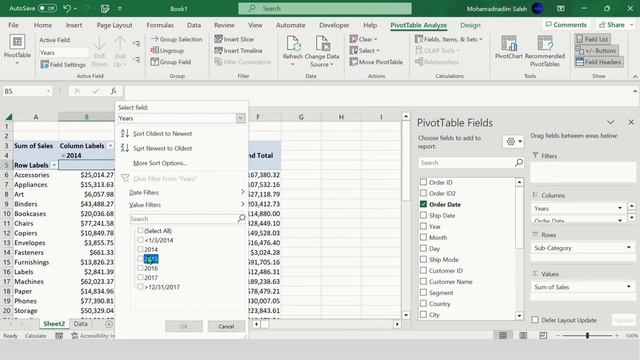Click the filter list search box
The height and width of the screenshot is (360, 640).
(183, 219)
